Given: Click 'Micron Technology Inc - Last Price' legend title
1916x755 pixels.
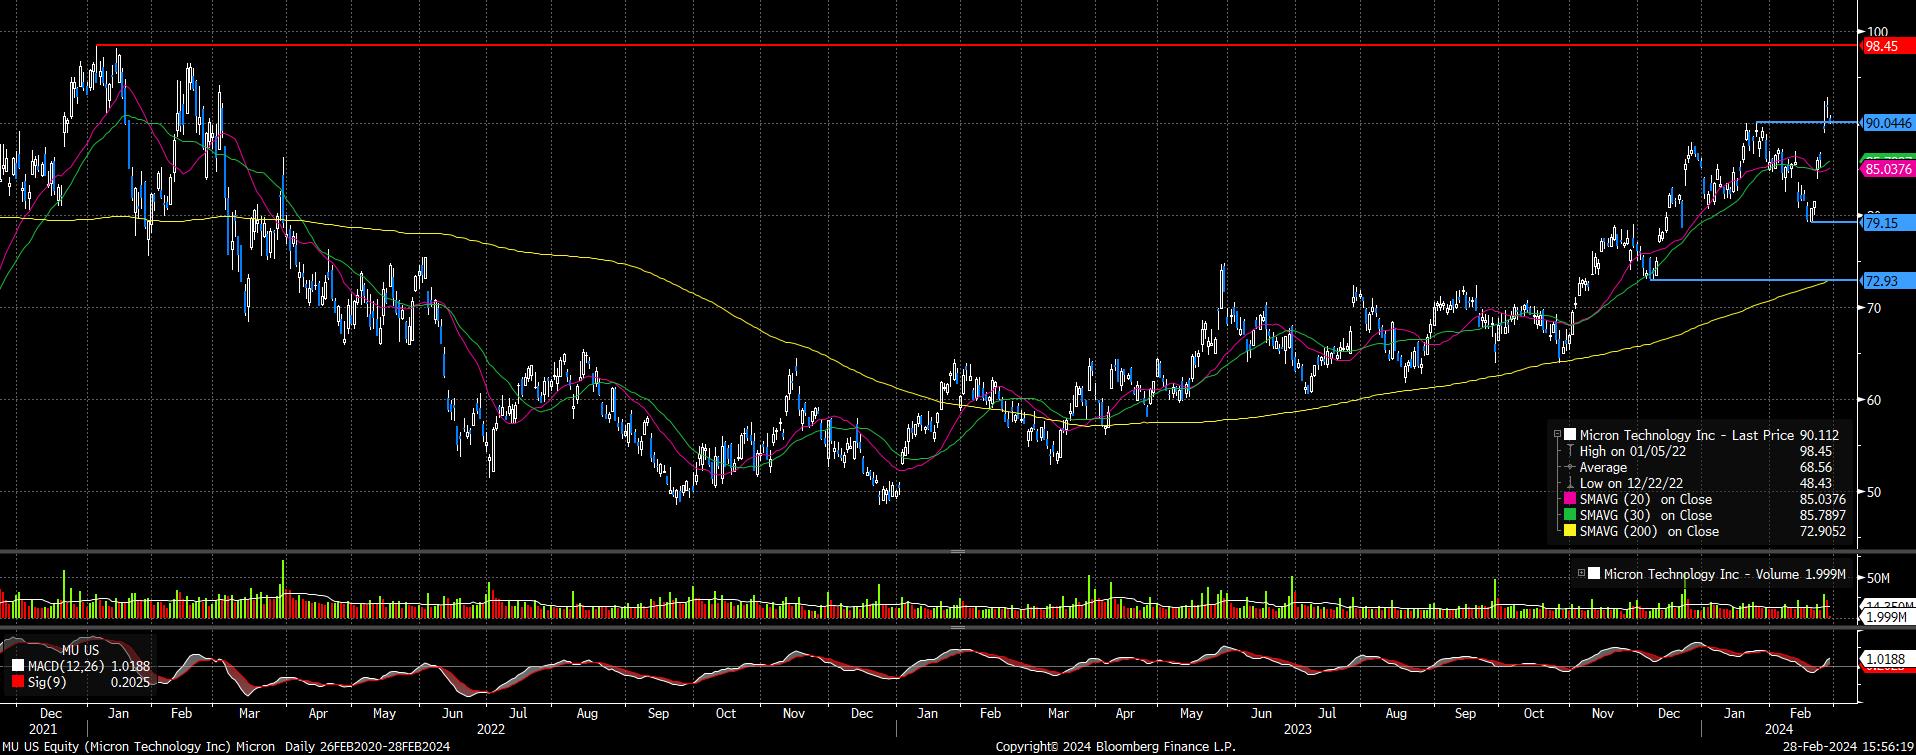Looking at the screenshot, I should tap(1687, 435).
